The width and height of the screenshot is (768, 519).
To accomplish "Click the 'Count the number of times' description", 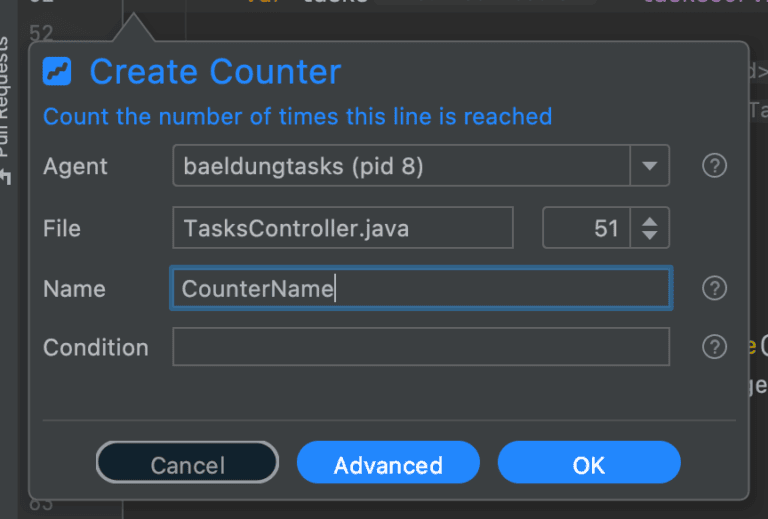I will [x=297, y=116].
